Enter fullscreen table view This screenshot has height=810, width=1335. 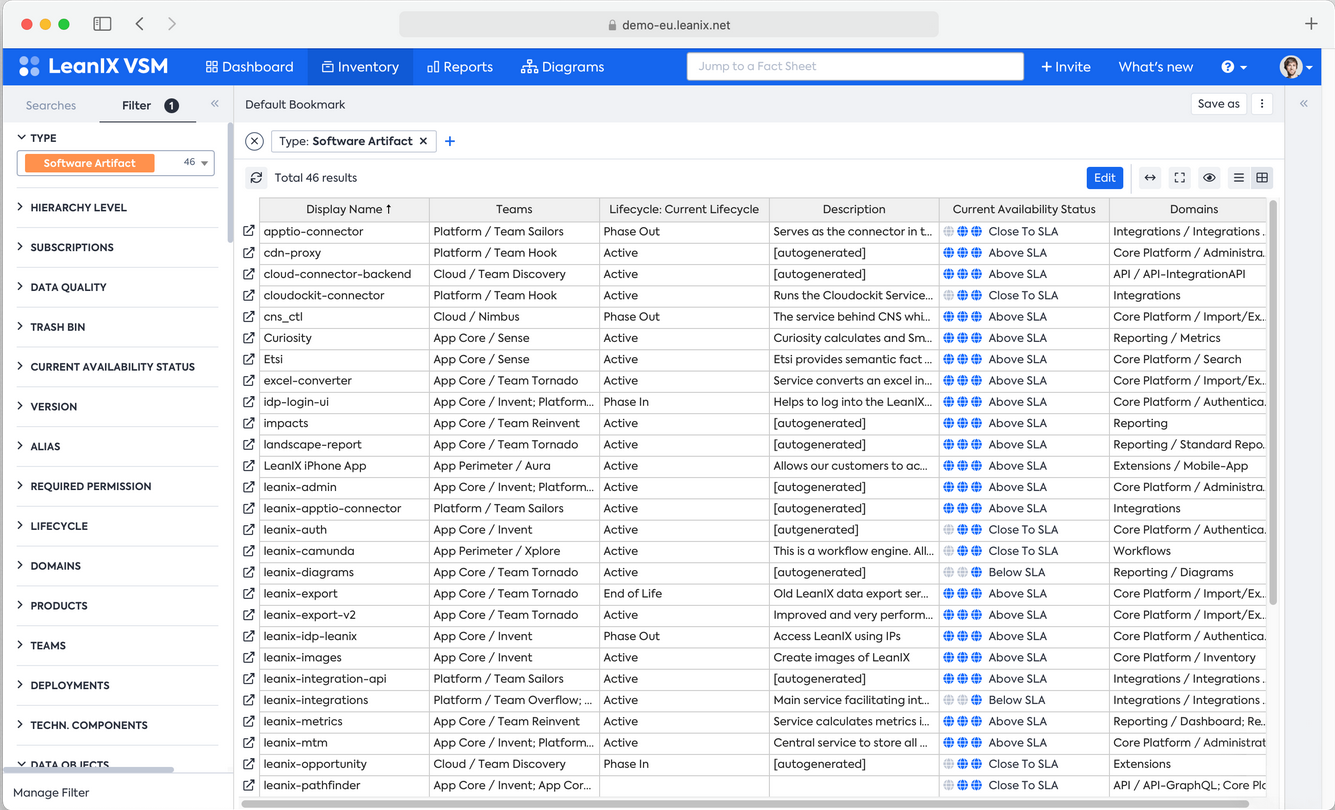1180,178
